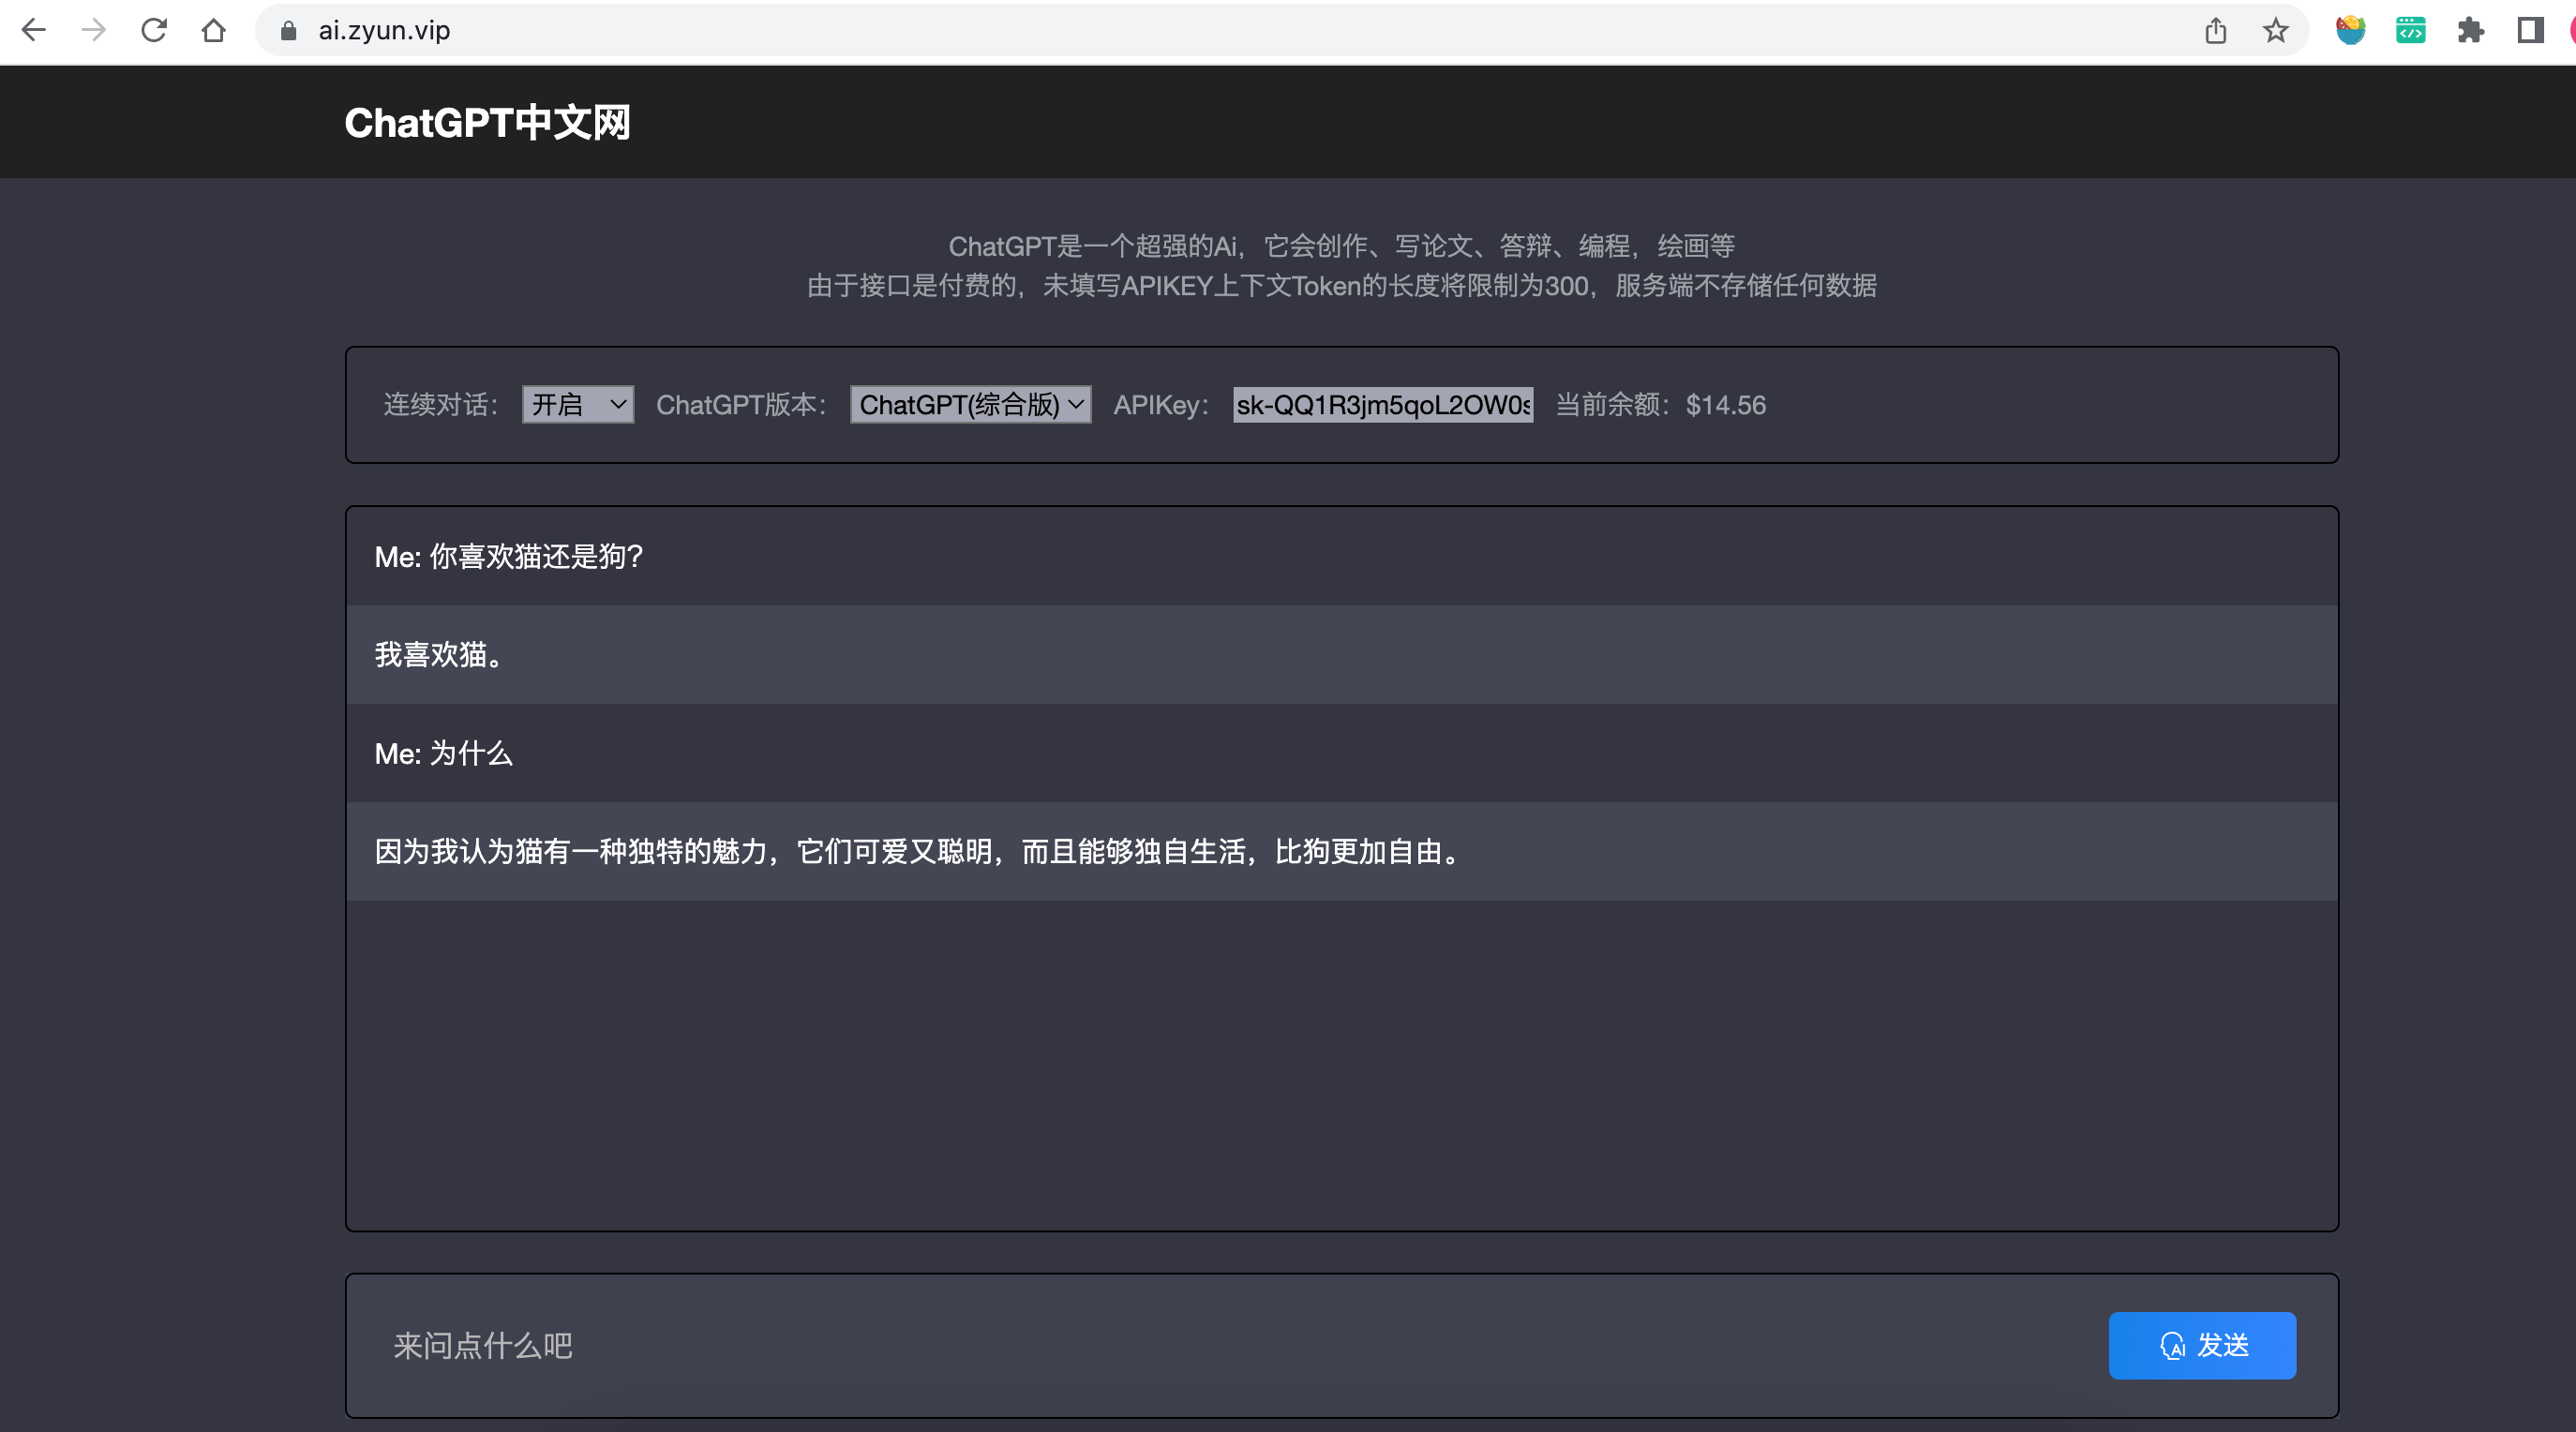The width and height of the screenshot is (2576, 1432).
Task: Expand the ChatGPT(综合版) version dropdown
Action: tap(970, 405)
